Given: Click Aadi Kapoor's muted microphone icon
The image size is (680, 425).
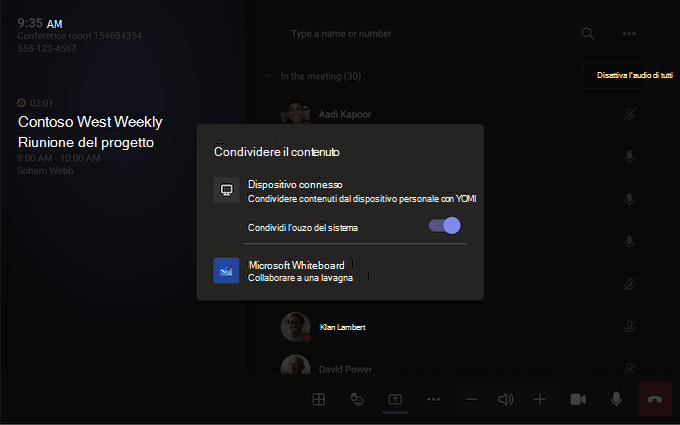Looking at the screenshot, I should (629, 114).
